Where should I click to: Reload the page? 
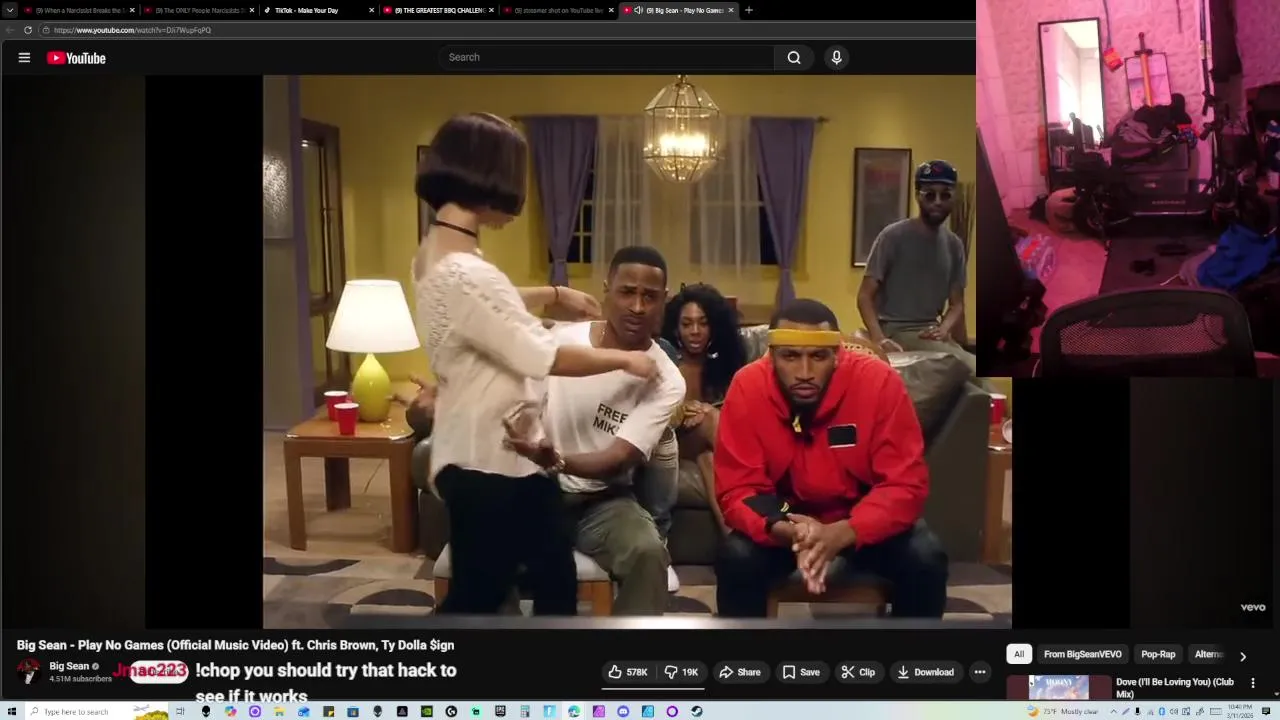[x=28, y=30]
